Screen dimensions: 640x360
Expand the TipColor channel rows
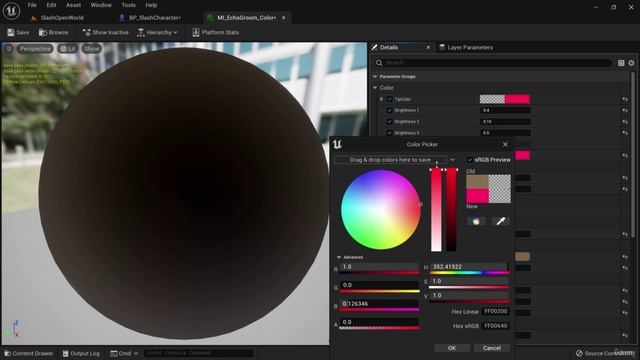(x=381, y=99)
